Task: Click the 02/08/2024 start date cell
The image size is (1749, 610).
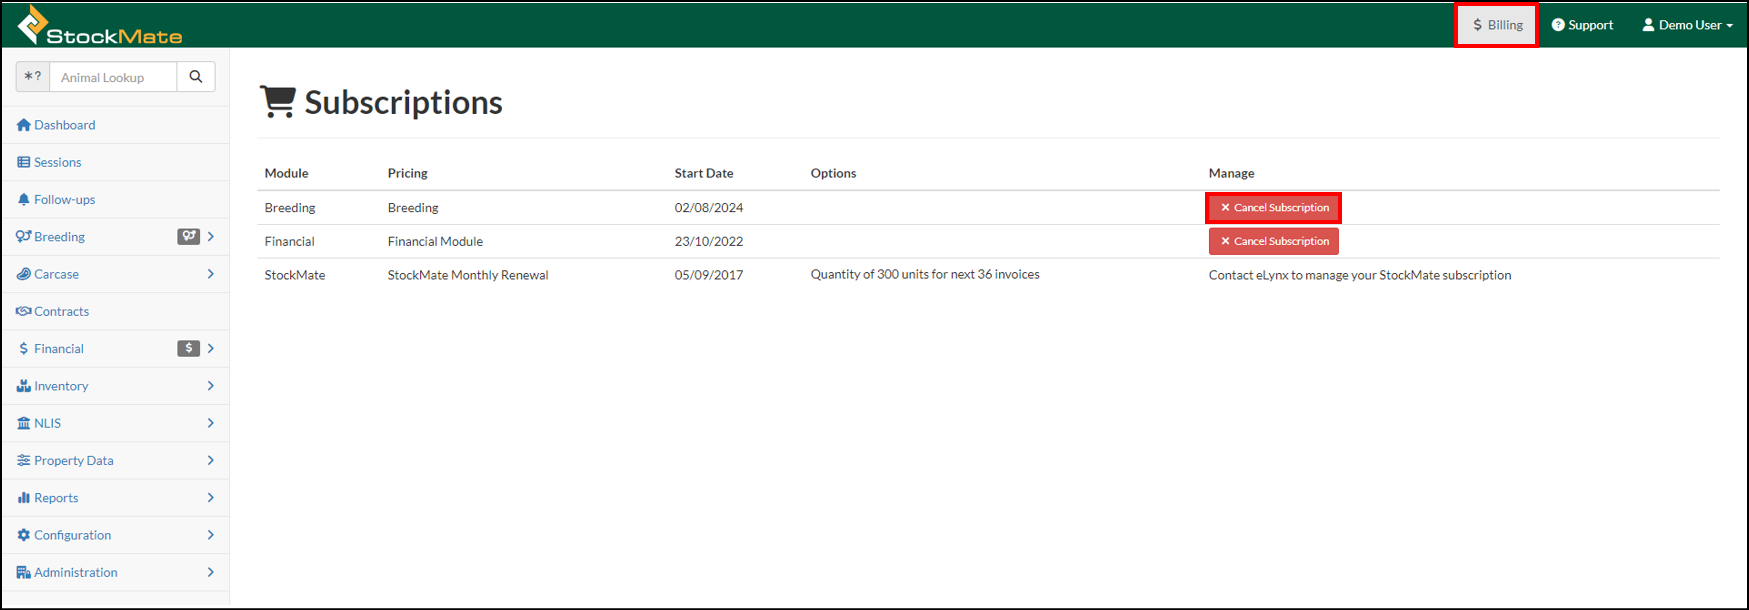Action: point(709,208)
